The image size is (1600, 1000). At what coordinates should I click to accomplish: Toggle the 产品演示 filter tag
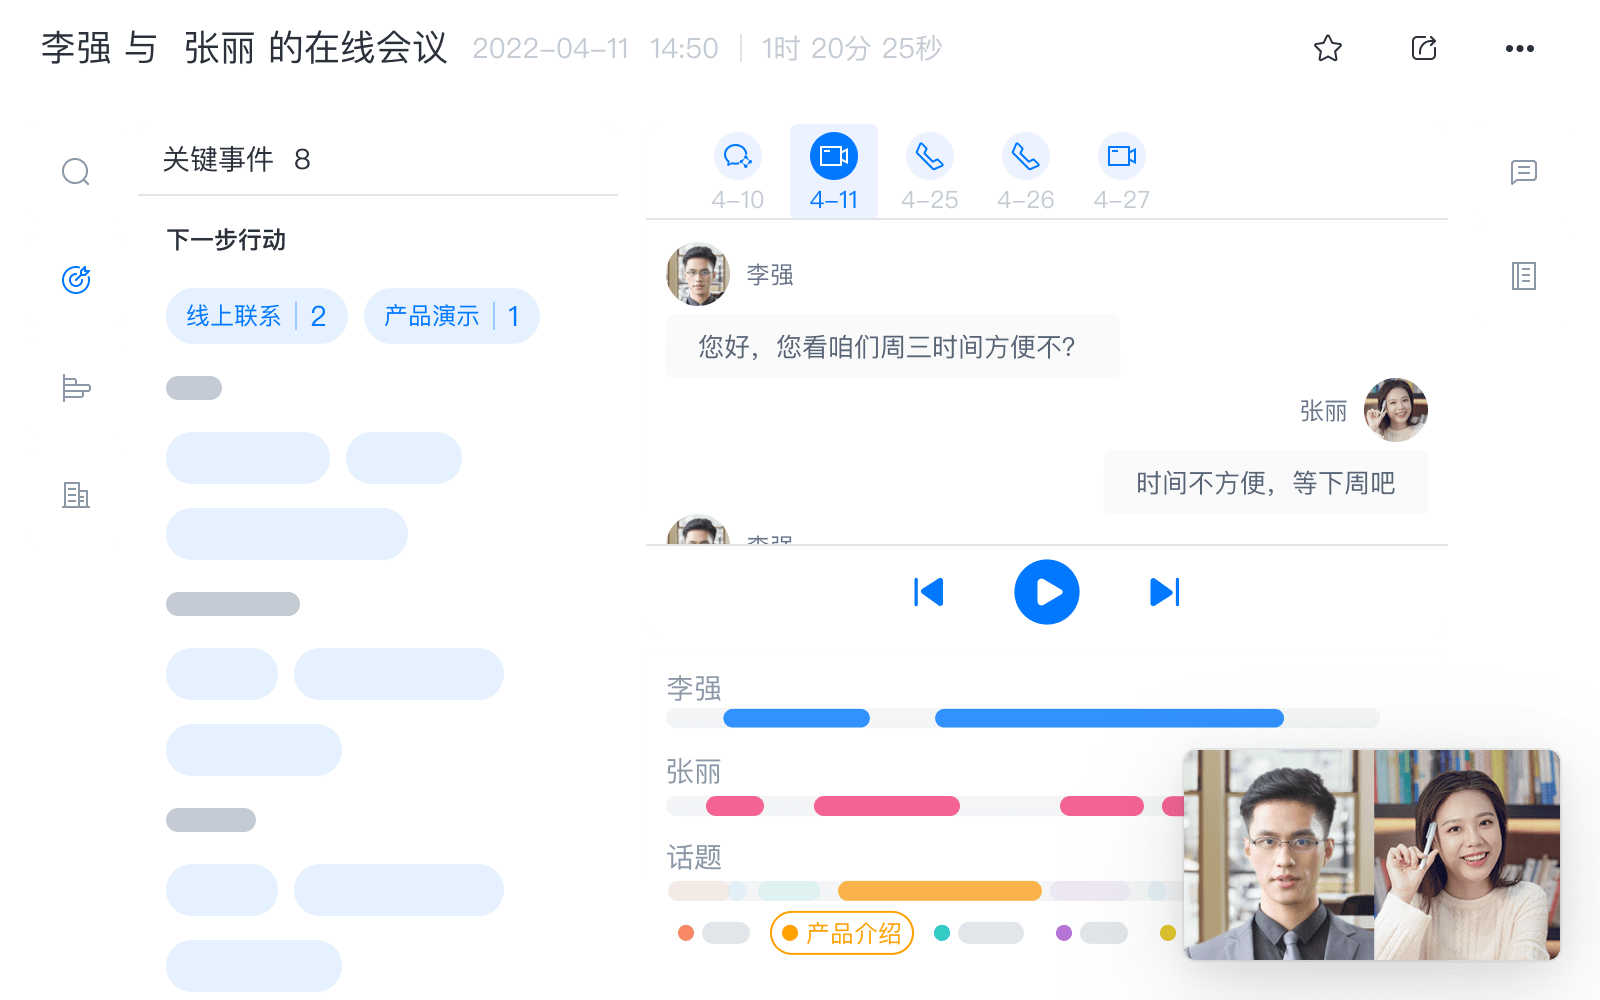[451, 316]
